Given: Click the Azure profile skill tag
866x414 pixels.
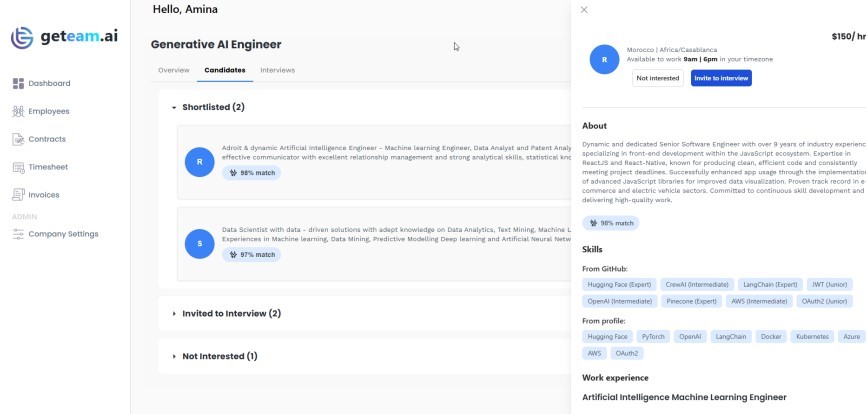Looking at the screenshot, I should point(851,337).
